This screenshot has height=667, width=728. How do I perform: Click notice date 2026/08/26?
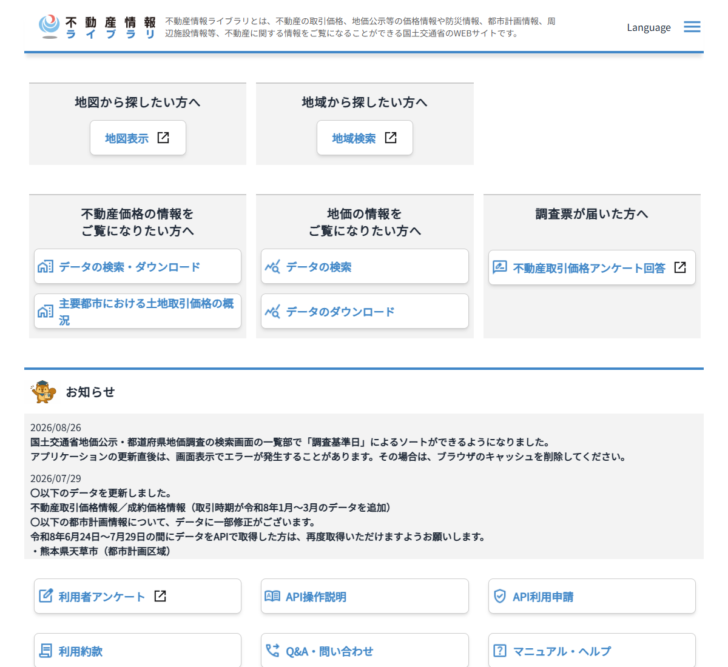56,427
